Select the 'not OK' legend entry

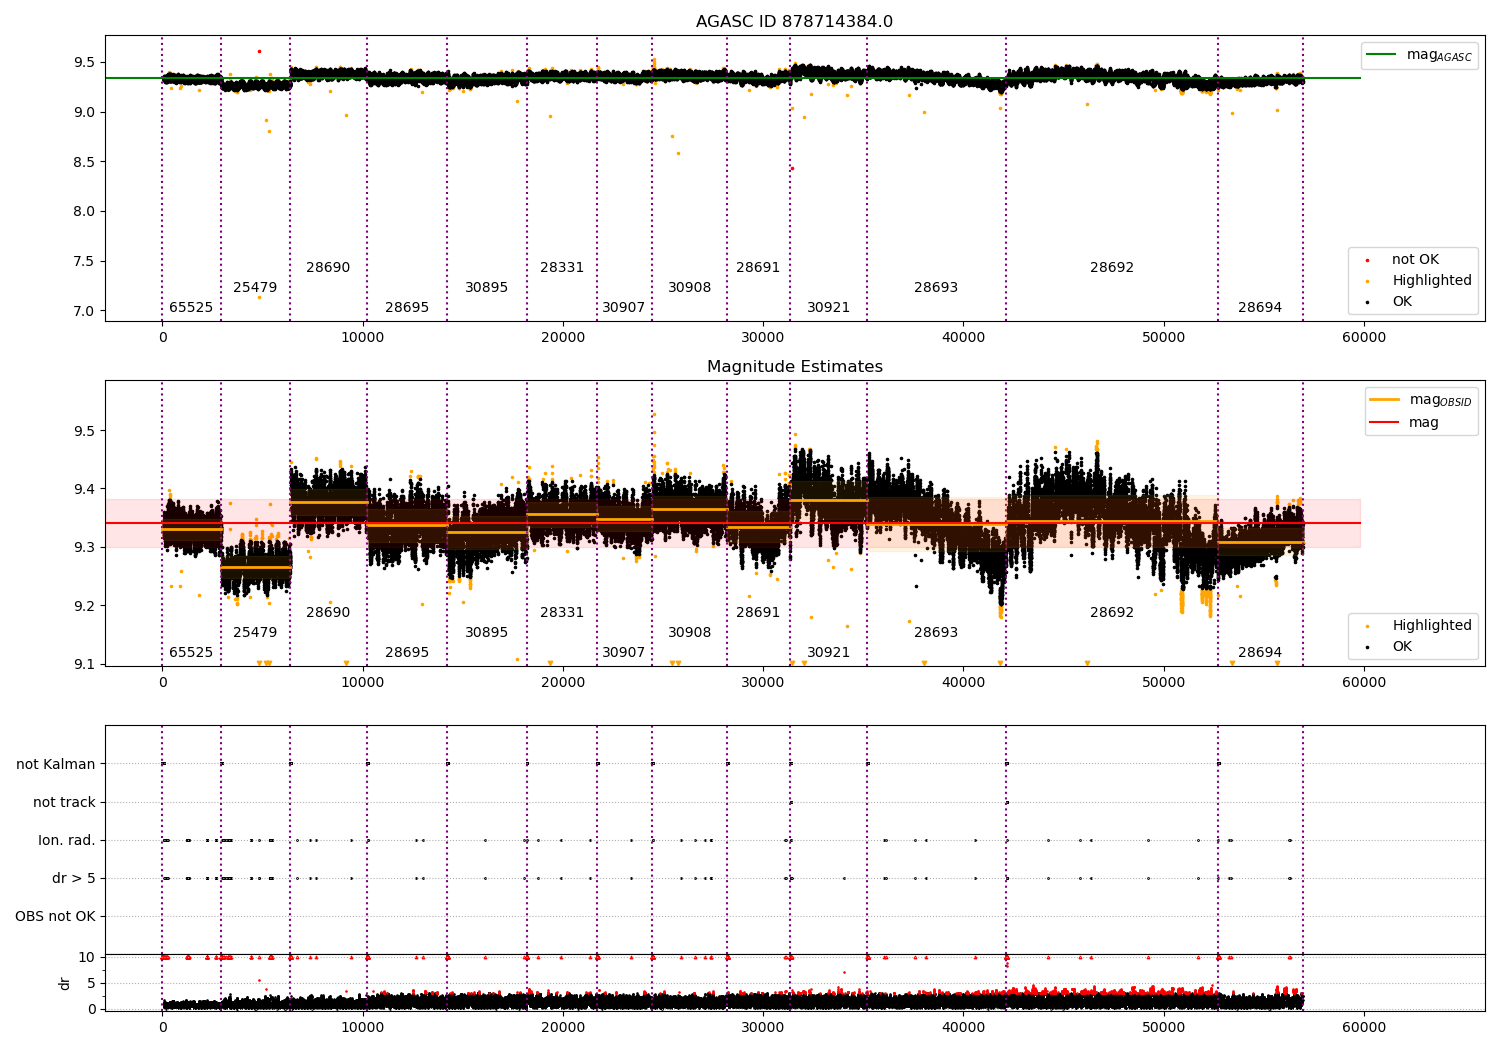tap(1415, 260)
